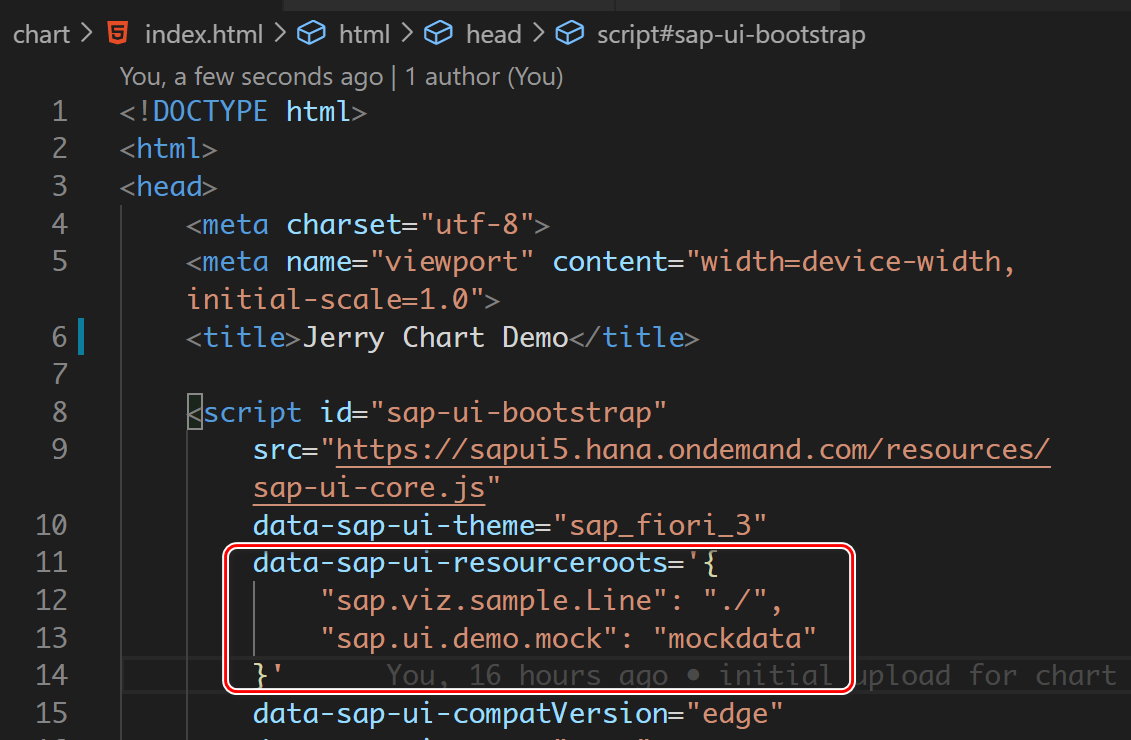Open the head element breadcrumb
The width and height of the screenshot is (1131, 740).
(x=493, y=34)
